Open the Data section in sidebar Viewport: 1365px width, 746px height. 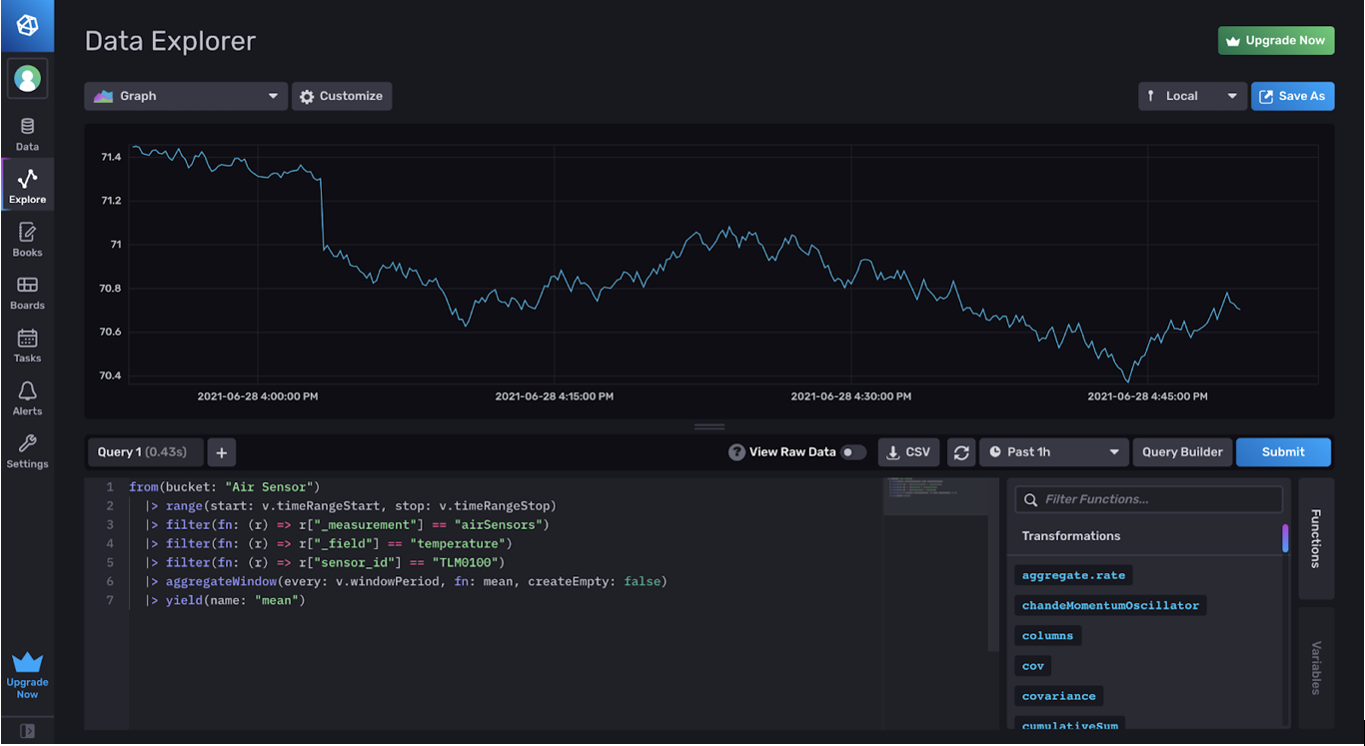pos(27,134)
